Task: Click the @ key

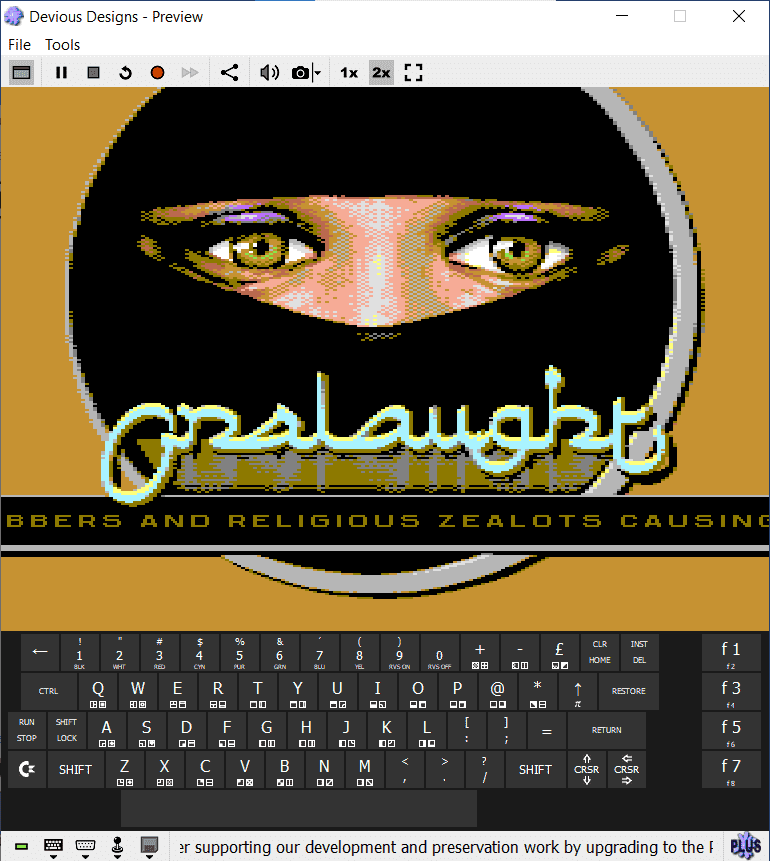Action: (x=498, y=691)
